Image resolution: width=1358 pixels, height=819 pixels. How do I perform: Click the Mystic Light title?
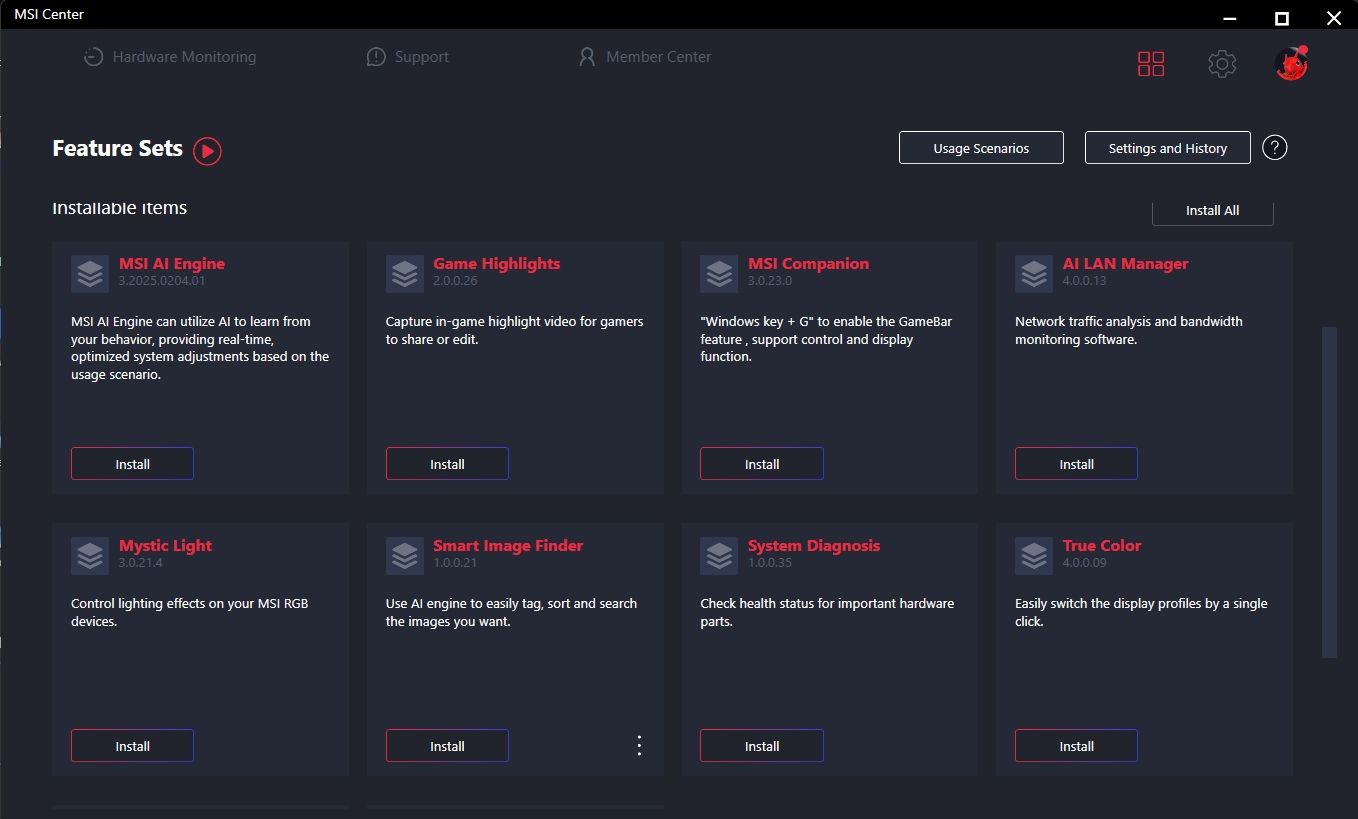click(x=166, y=546)
